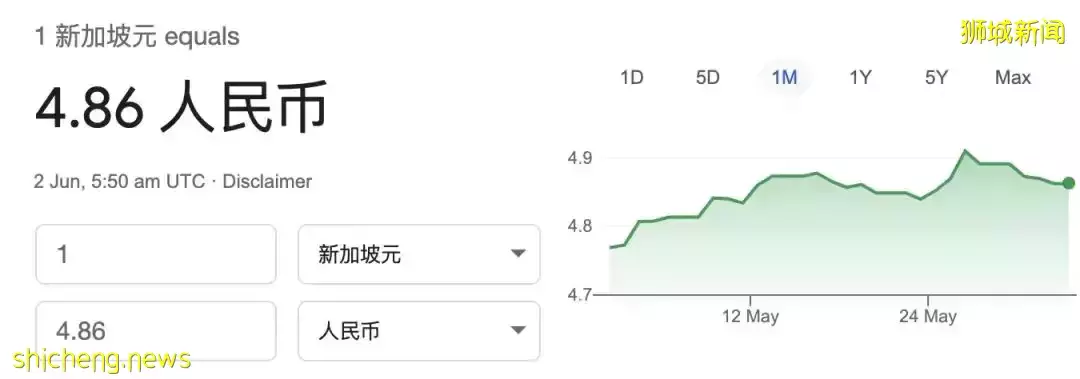This screenshot has width=1080, height=379.
Task: Click the chart peak near 4.9
Action: point(966,150)
